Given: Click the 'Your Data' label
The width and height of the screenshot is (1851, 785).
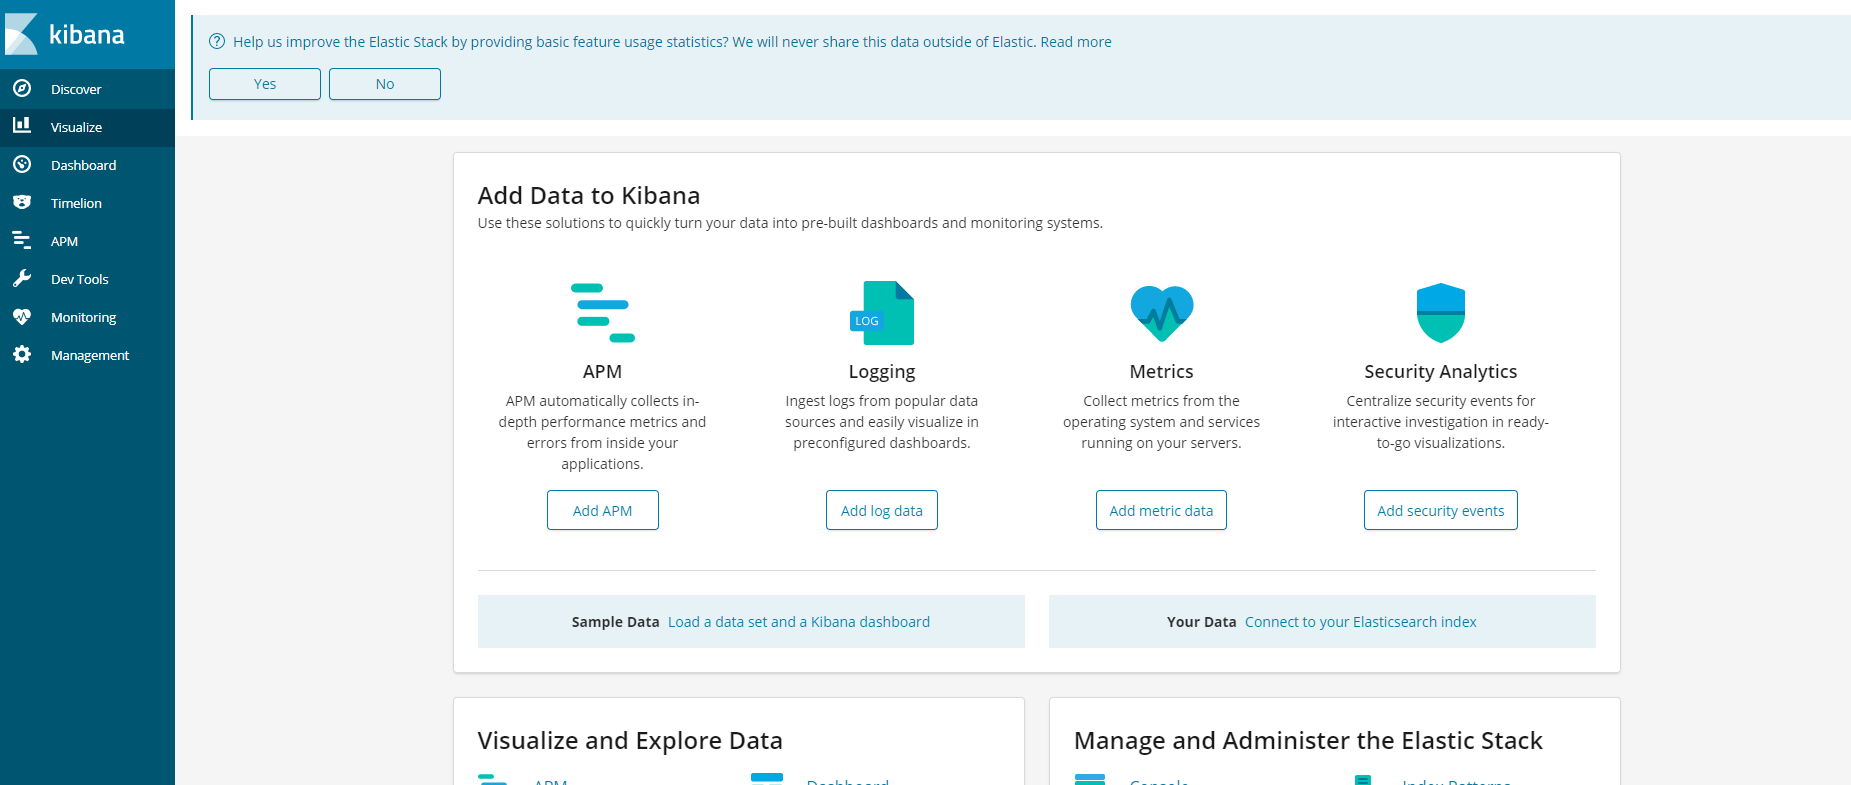Looking at the screenshot, I should point(1202,622).
